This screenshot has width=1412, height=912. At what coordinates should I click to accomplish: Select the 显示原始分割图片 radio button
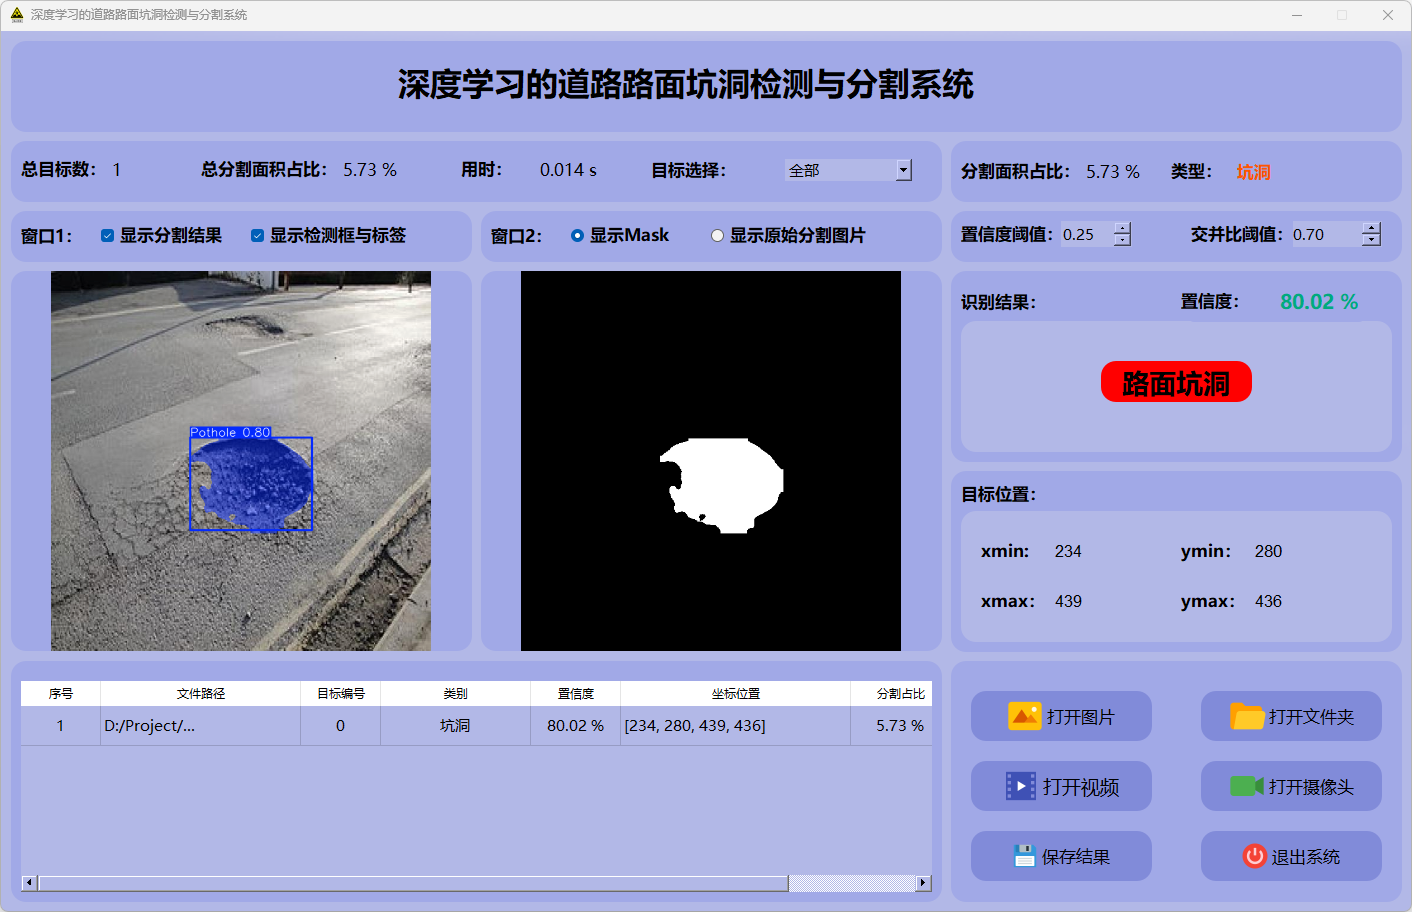(x=717, y=236)
